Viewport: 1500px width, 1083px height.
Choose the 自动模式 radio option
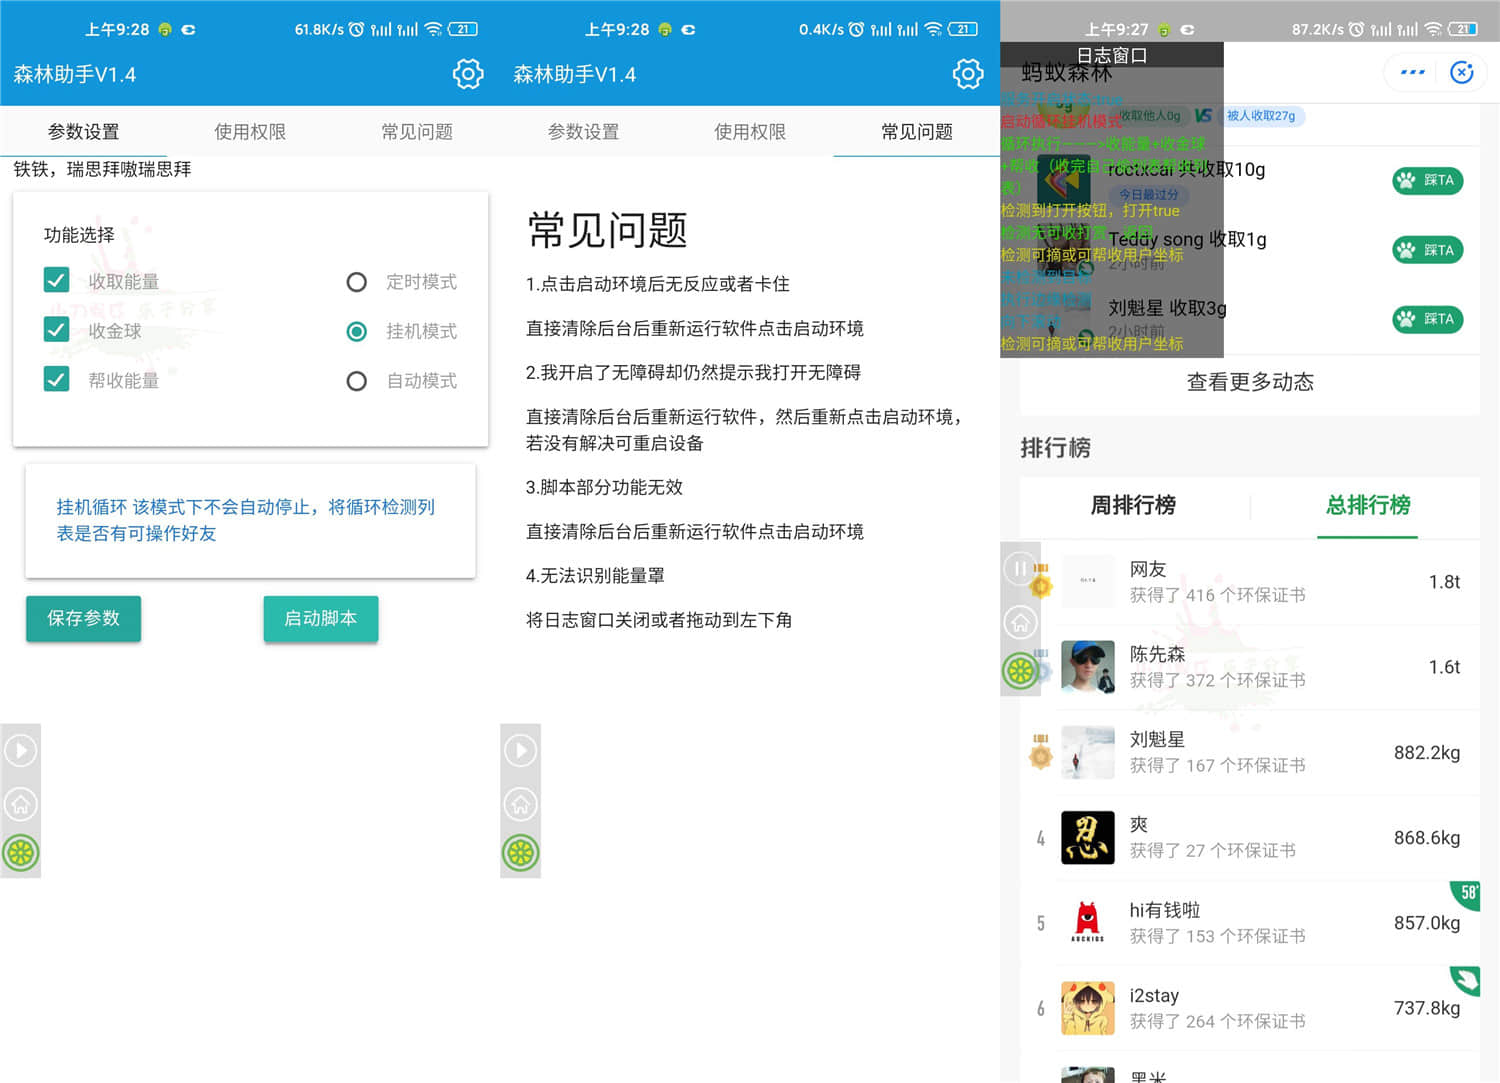point(357,381)
